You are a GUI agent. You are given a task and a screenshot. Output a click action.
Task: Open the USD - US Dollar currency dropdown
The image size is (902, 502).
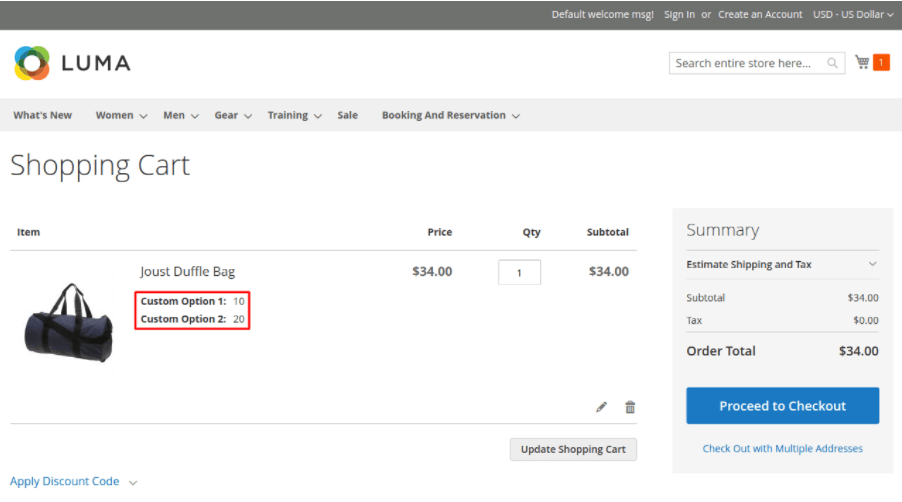click(x=853, y=14)
